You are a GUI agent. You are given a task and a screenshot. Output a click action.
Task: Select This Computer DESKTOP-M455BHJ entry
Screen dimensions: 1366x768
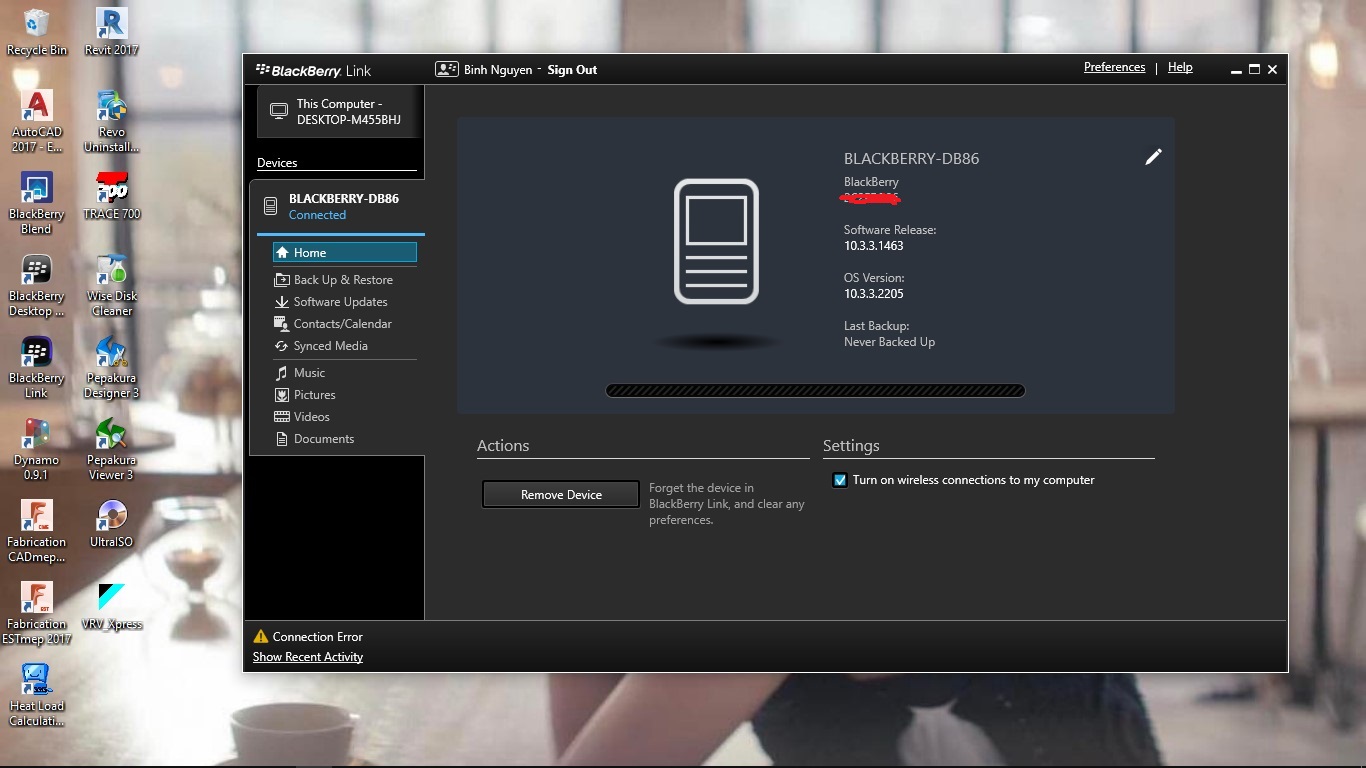pyautogui.click(x=340, y=112)
